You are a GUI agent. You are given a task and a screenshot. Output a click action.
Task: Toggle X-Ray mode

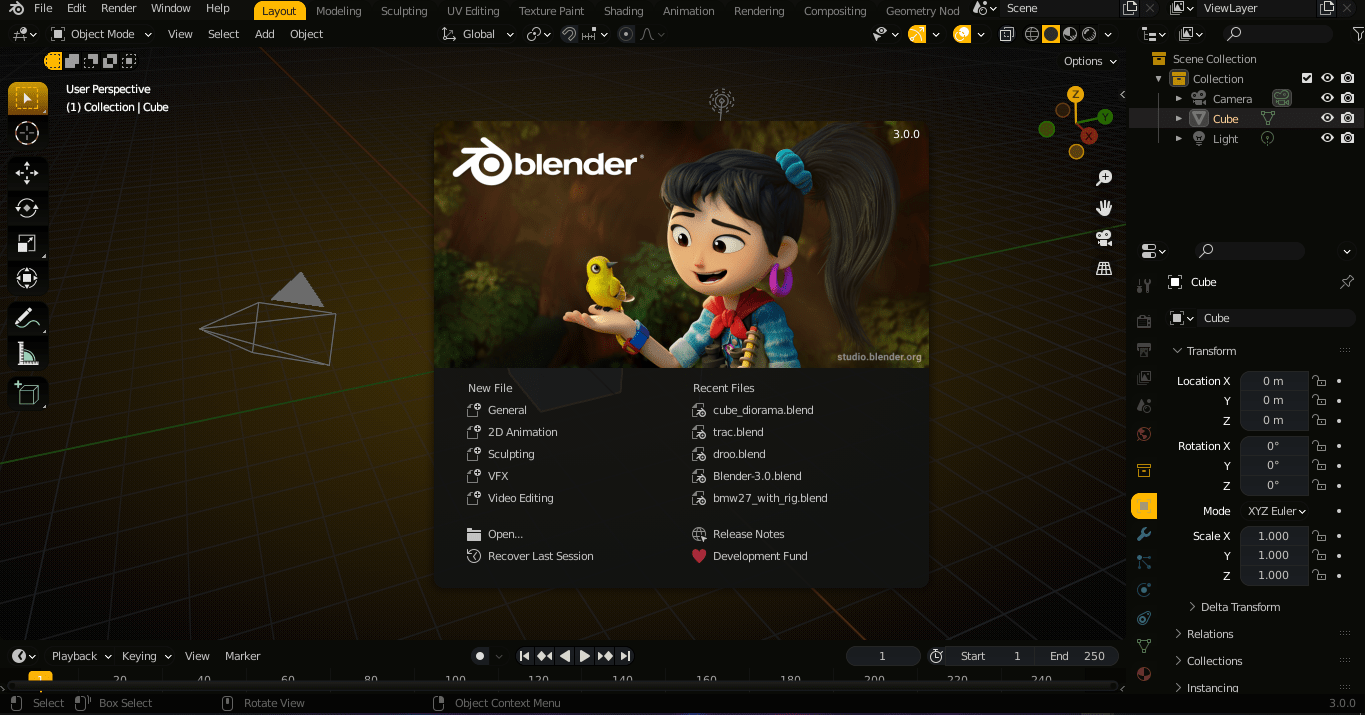[1009, 34]
